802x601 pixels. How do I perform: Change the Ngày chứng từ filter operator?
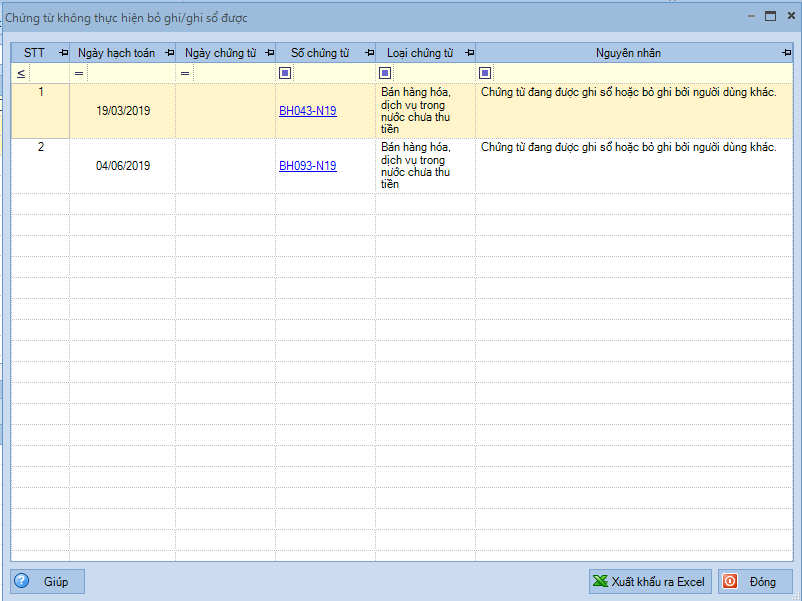pyautogui.click(x=185, y=73)
